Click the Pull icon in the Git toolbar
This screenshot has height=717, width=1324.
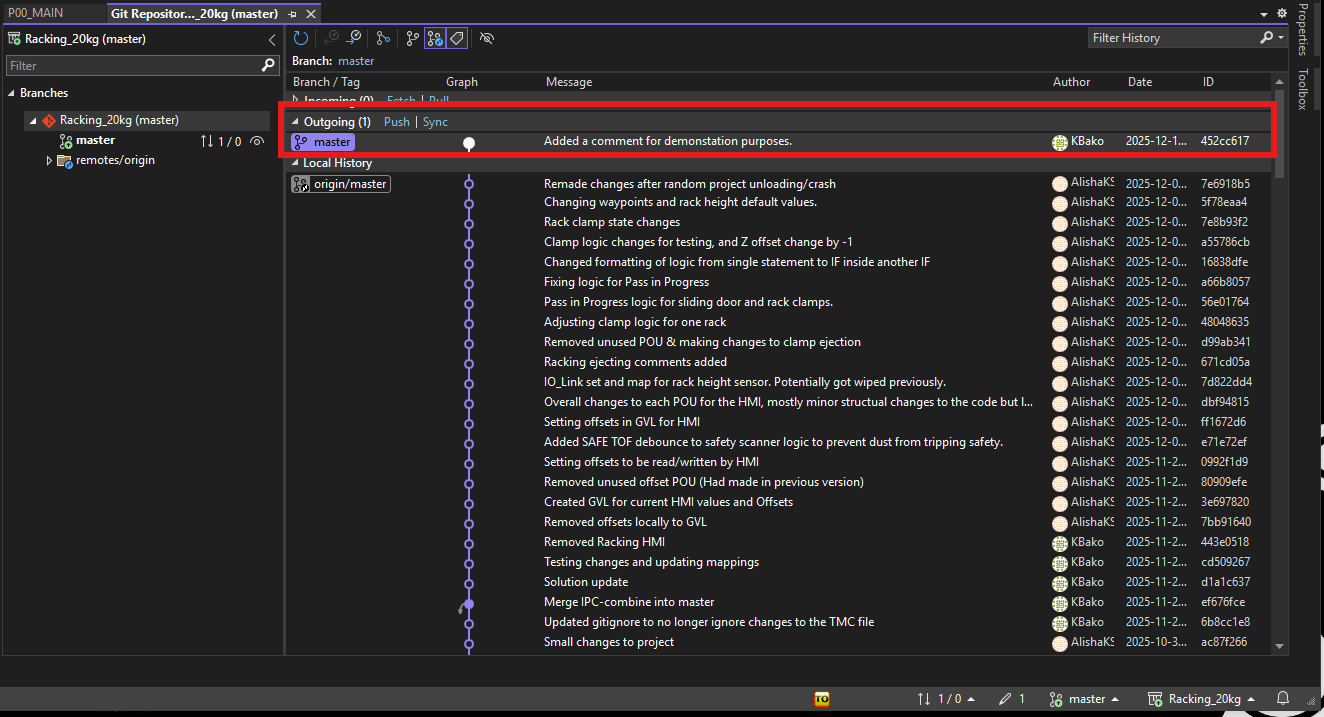[354, 38]
